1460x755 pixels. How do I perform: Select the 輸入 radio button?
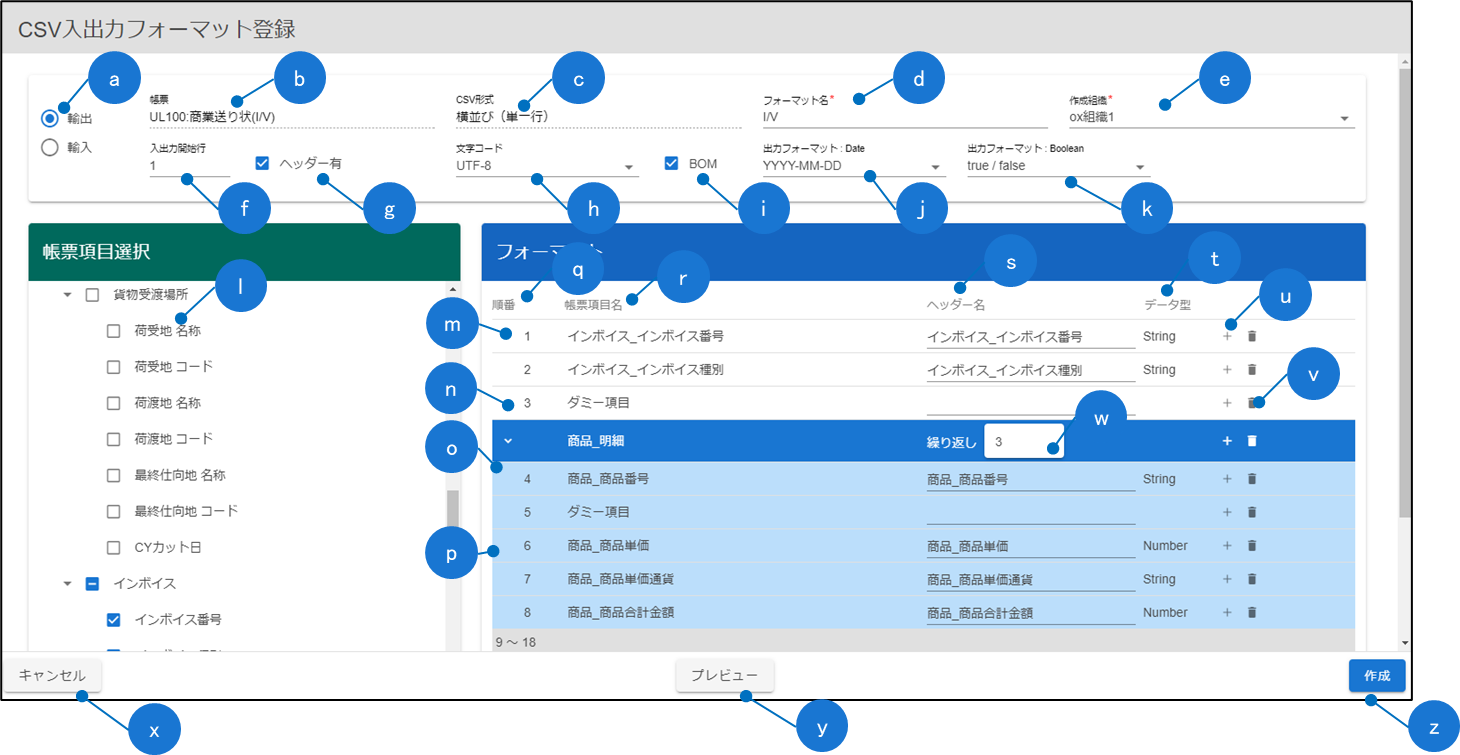click(49, 148)
